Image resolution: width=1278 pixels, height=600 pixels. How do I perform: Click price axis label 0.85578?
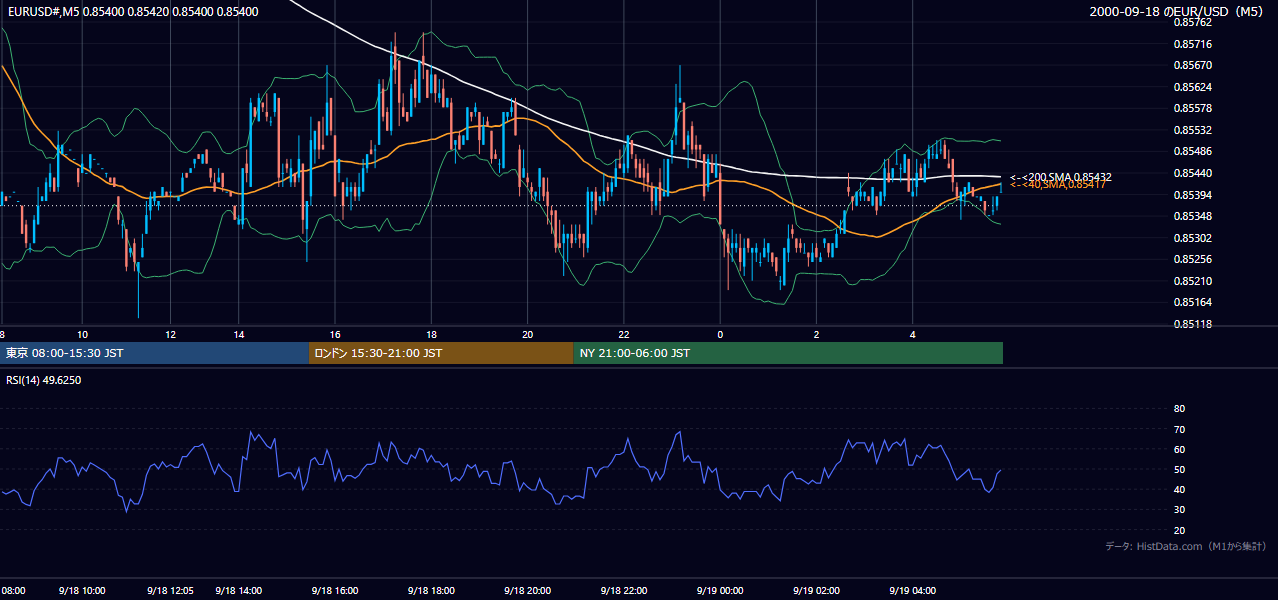coord(1193,108)
